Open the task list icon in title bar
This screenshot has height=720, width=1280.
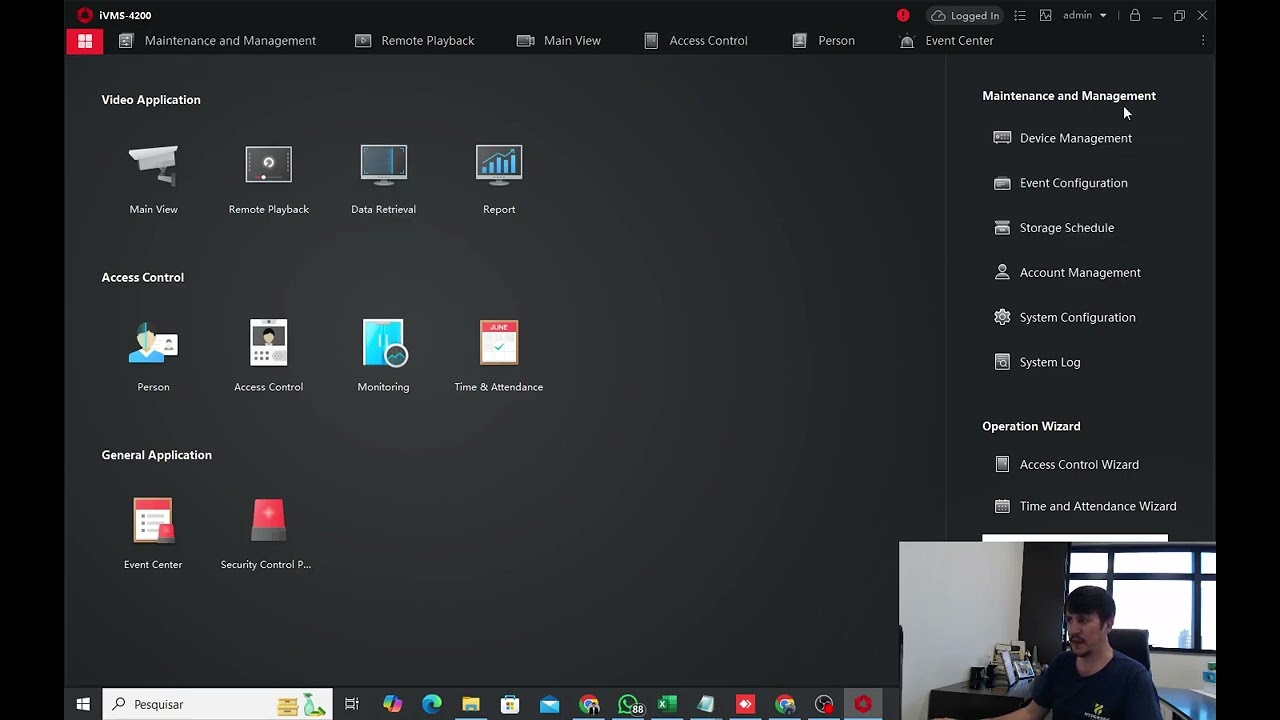pos(1020,15)
